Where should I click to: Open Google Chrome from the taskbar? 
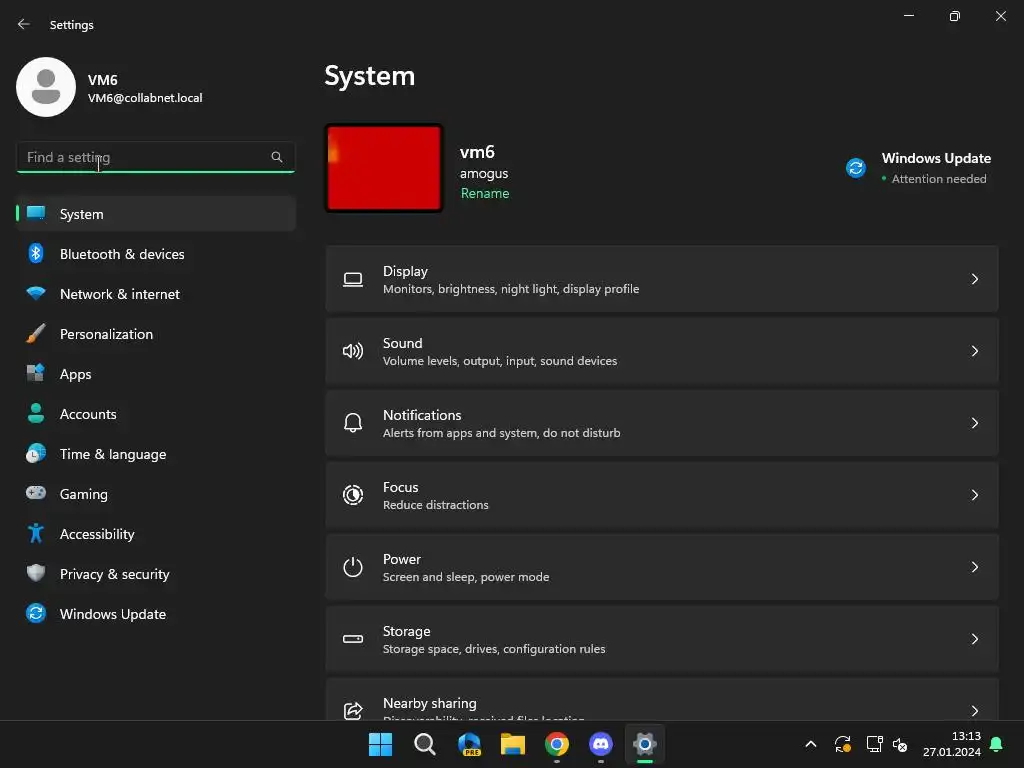pyautogui.click(x=557, y=744)
